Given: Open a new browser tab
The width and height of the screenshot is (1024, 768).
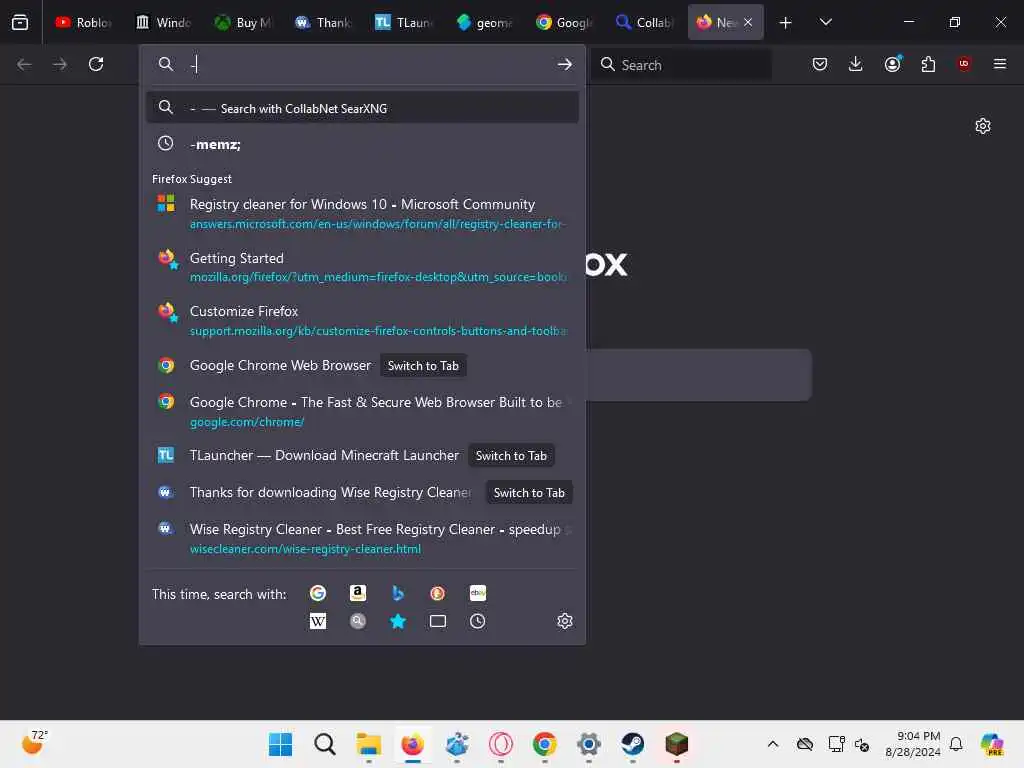Looking at the screenshot, I should click(786, 23).
